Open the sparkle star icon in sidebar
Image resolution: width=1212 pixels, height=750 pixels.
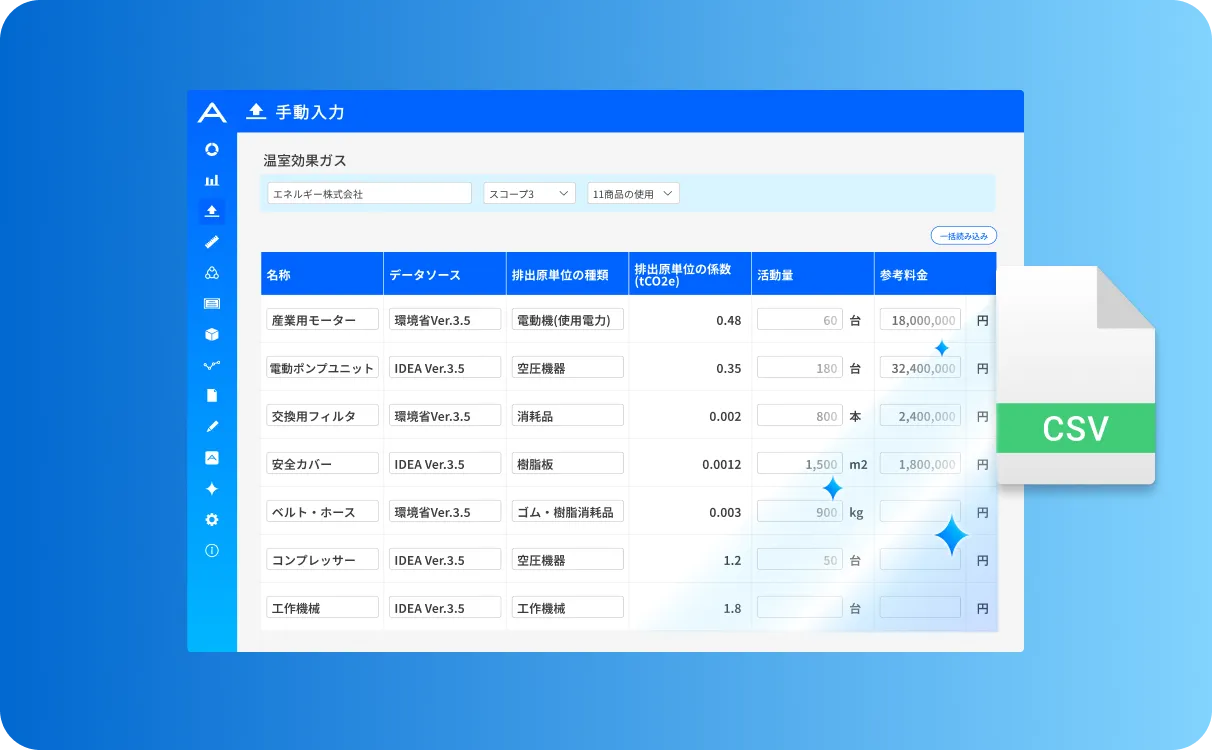click(x=211, y=489)
